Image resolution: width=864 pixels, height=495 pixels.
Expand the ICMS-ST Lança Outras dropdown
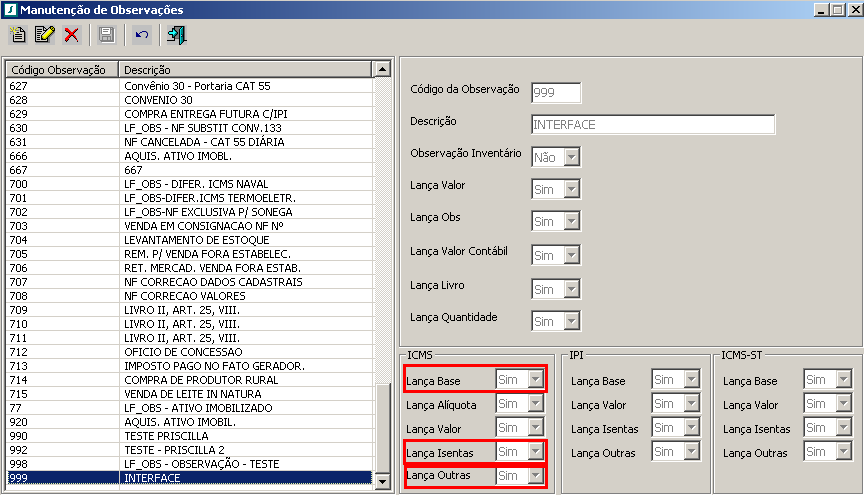[843, 451]
